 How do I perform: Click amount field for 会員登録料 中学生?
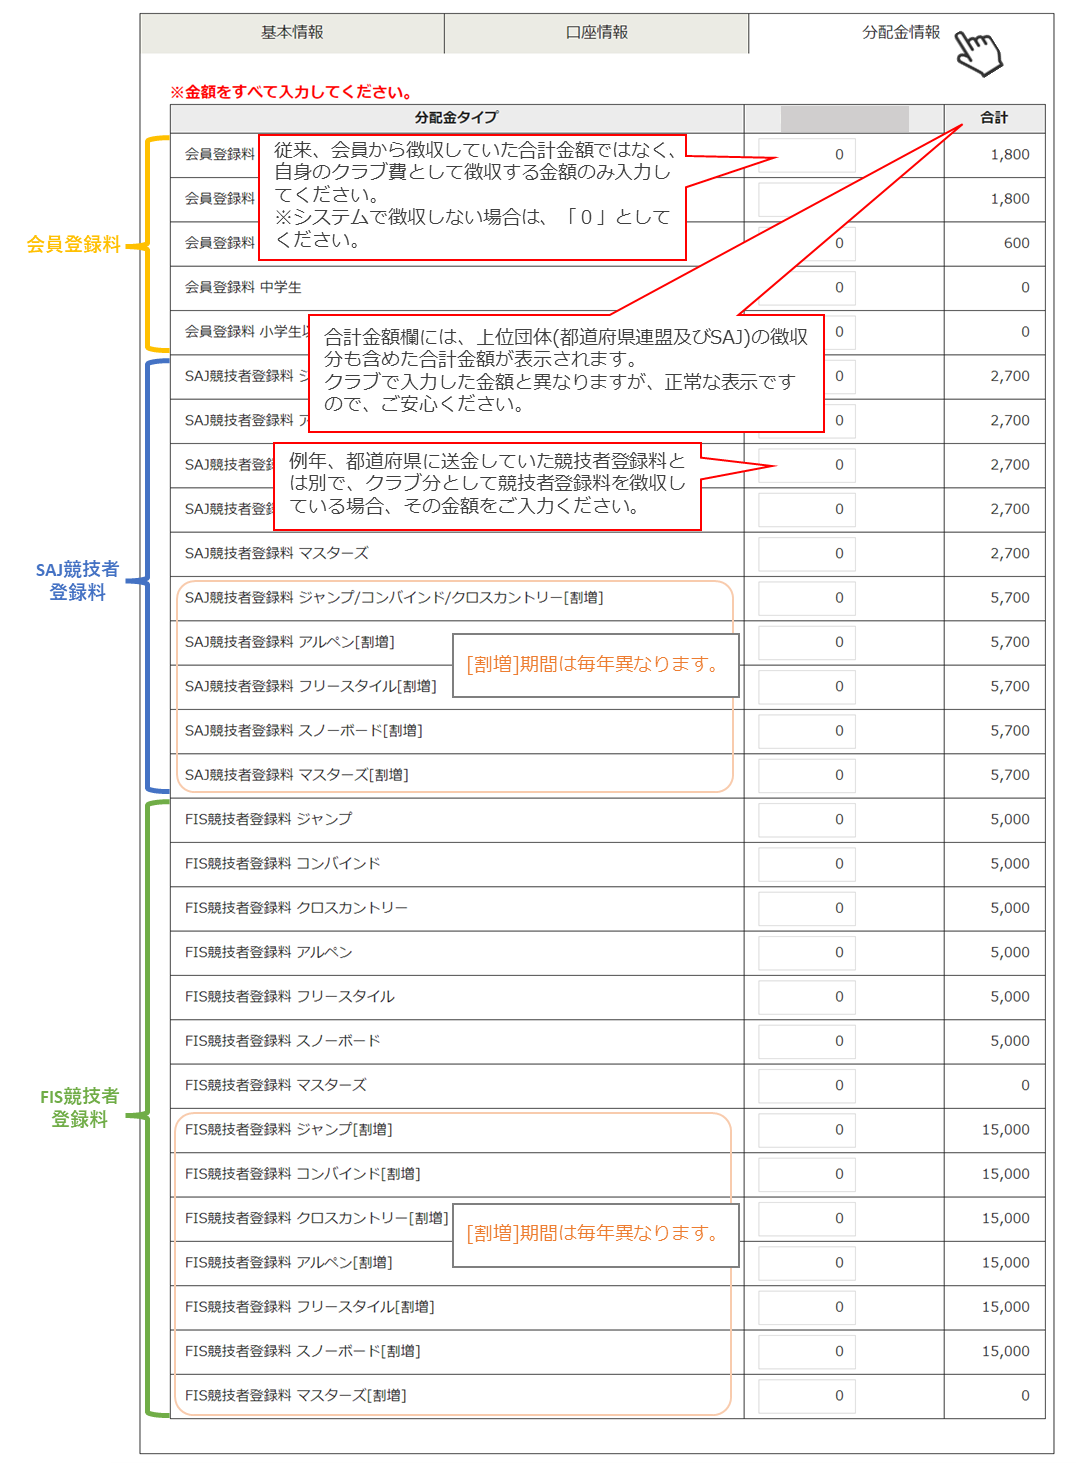click(x=807, y=288)
